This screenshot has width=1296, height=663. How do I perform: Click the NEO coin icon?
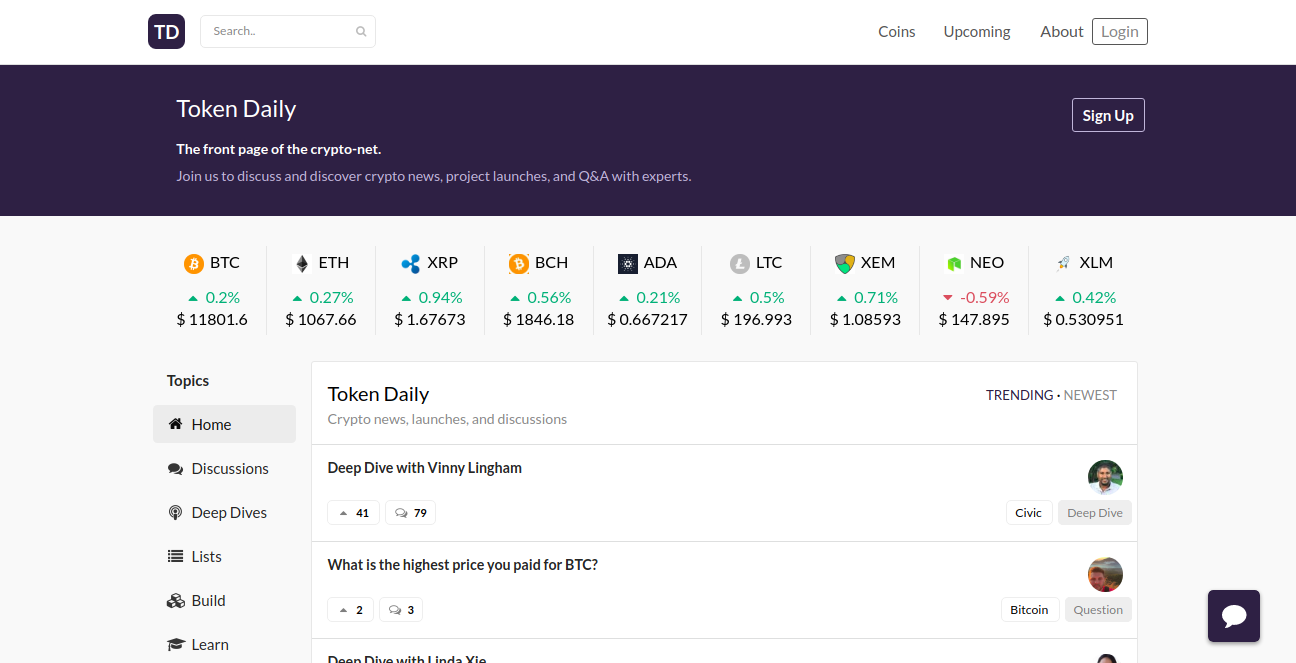click(x=954, y=263)
